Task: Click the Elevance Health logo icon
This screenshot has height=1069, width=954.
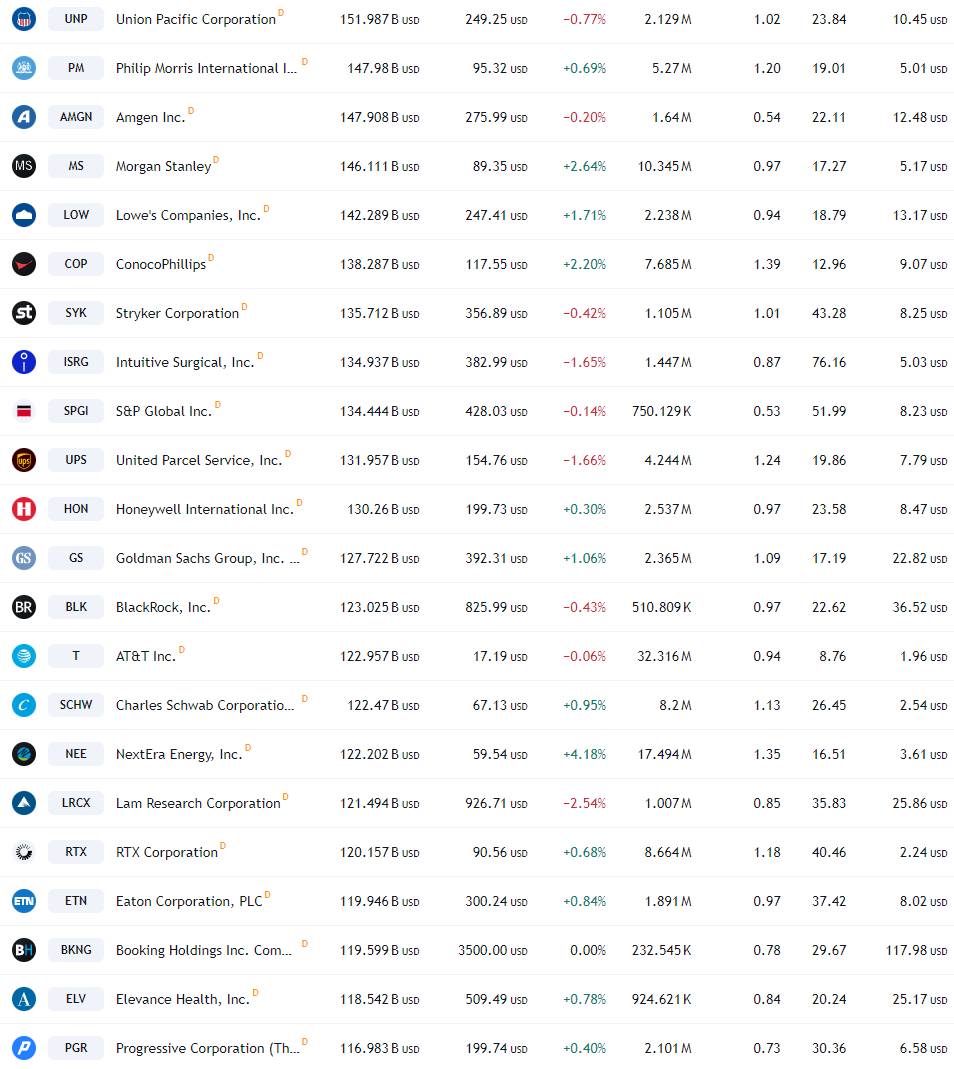Action: [x=24, y=999]
